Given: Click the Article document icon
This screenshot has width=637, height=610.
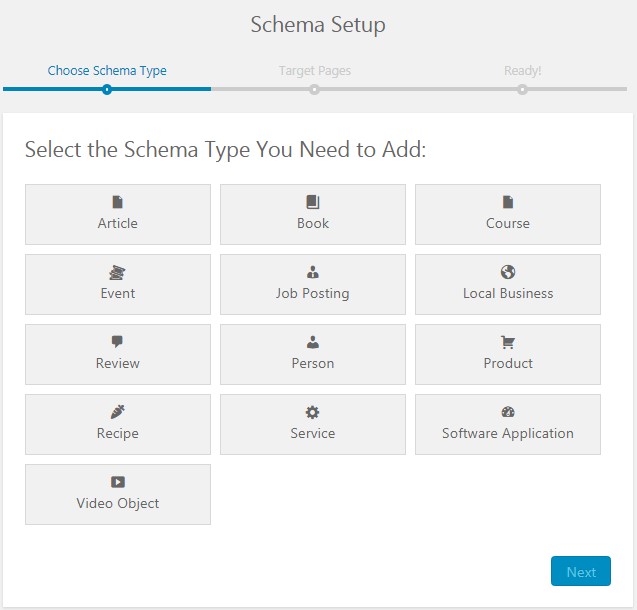Looking at the screenshot, I should point(118,202).
